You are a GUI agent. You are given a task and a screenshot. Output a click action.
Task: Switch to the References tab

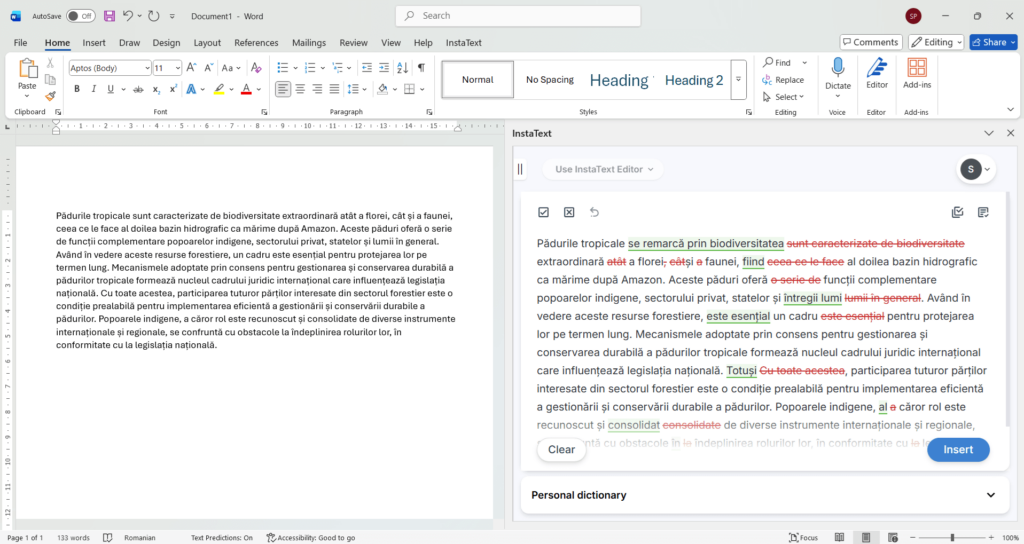256,43
